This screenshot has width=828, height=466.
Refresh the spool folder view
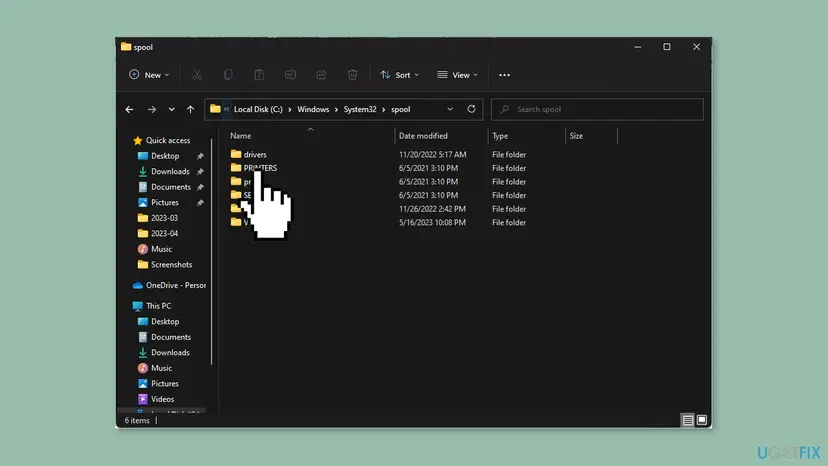(x=472, y=109)
